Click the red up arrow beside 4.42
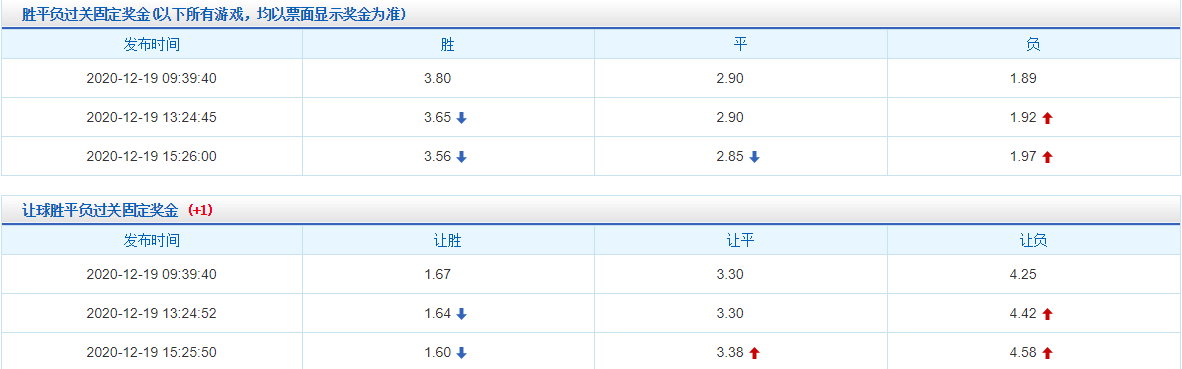 [1046, 314]
